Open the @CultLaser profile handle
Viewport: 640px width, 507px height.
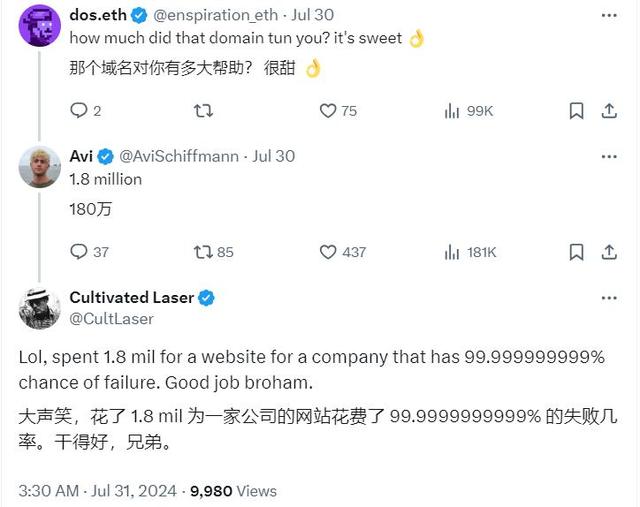point(111,318)
